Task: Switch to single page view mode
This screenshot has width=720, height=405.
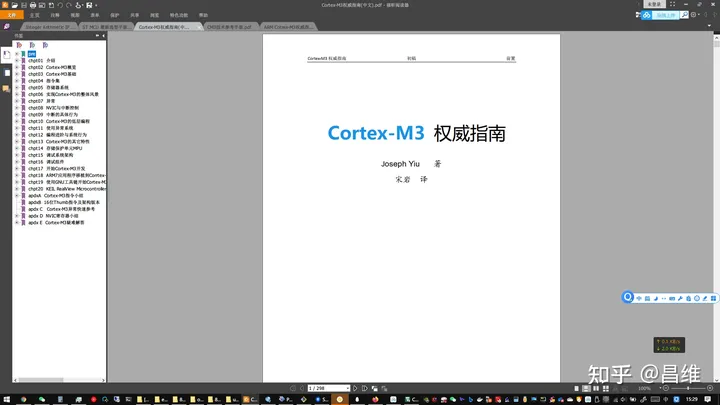Action: pos(577,388)
